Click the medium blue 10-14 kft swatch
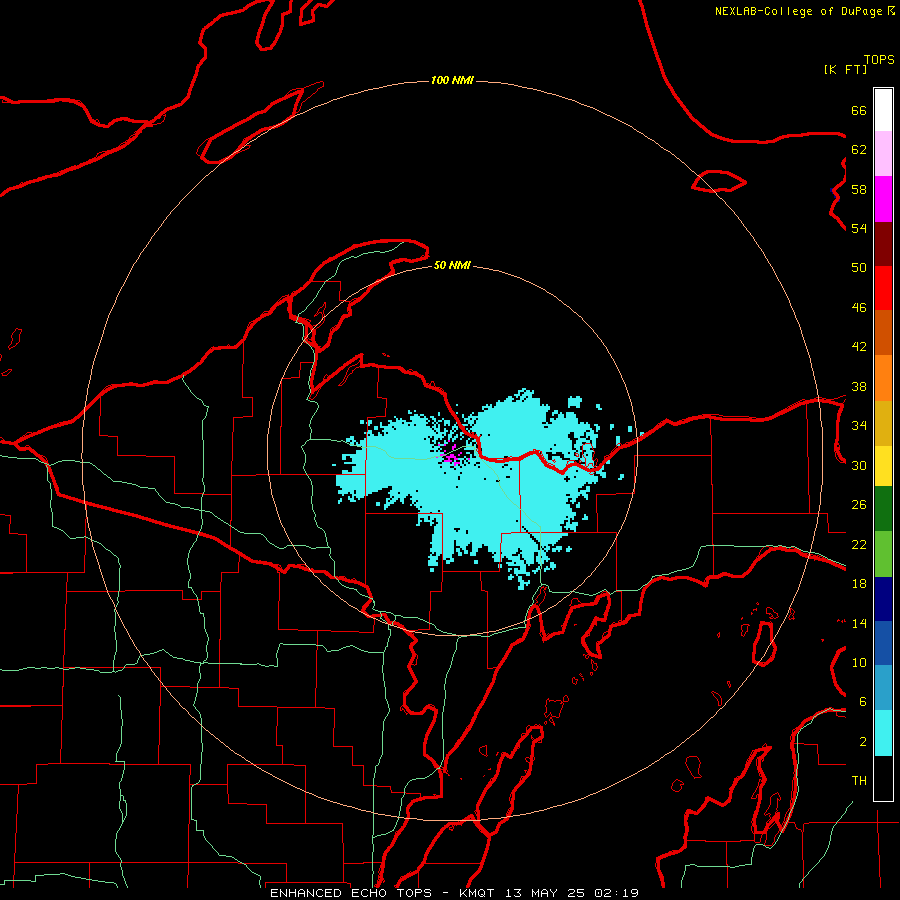900x900 pixels. coord(883,643)
